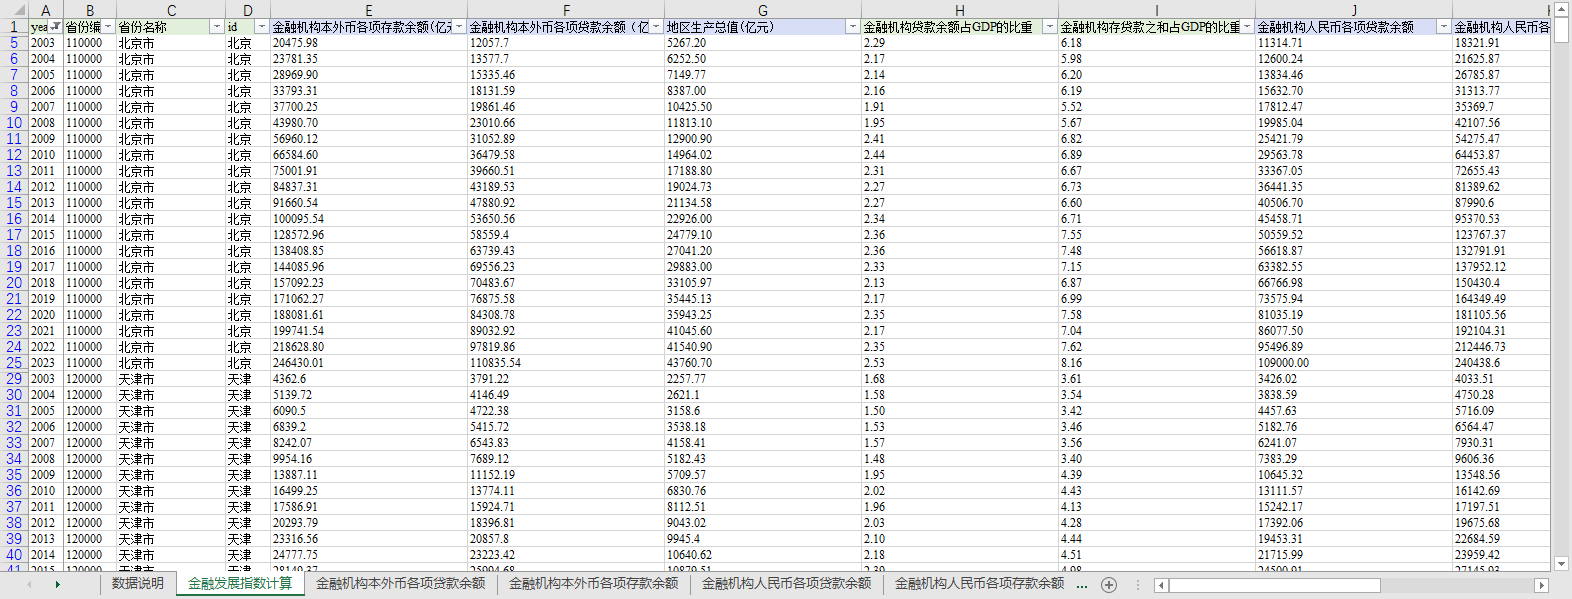
Task: Click cell with value 17188.80
Action: point(762,171)
